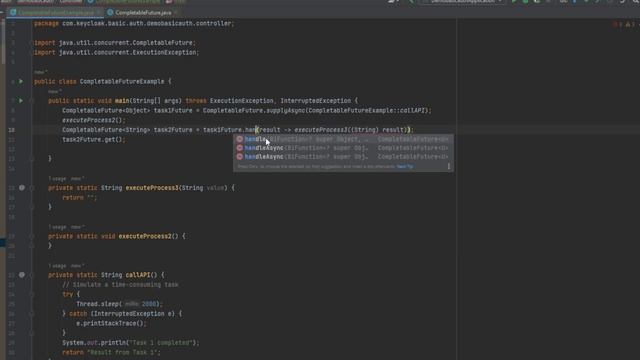
Task: Click fold end marker closing executeProcess2
Action: [x=31, y=246]
